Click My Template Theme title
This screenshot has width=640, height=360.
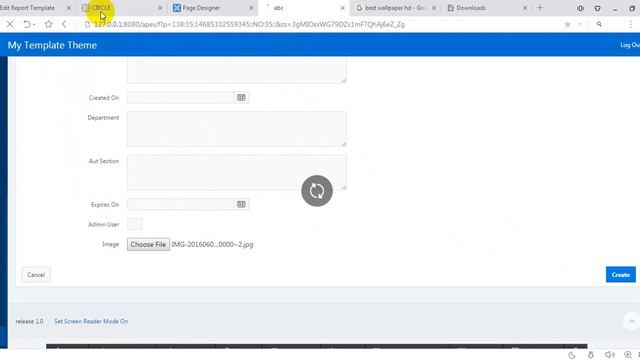pyautogui.click(x=52, y=45)
